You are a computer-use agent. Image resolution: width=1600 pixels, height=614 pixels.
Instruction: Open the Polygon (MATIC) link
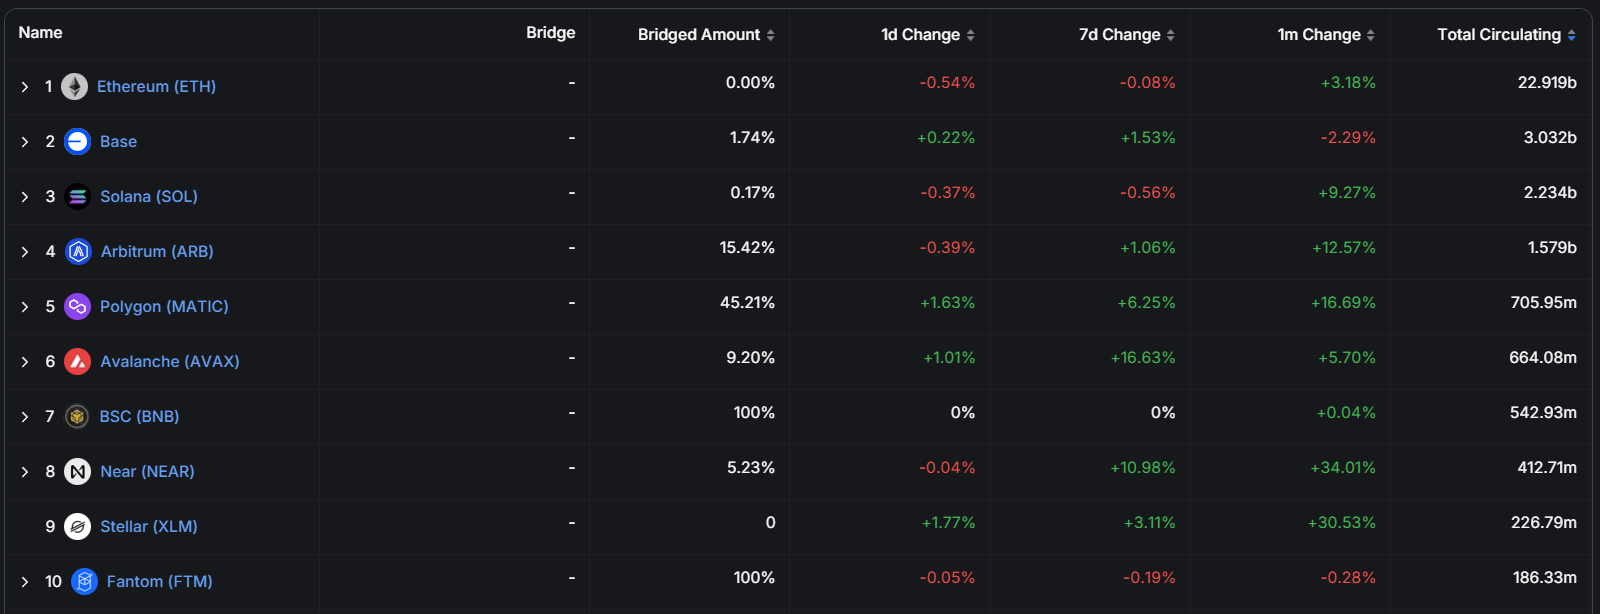point(164,307)
